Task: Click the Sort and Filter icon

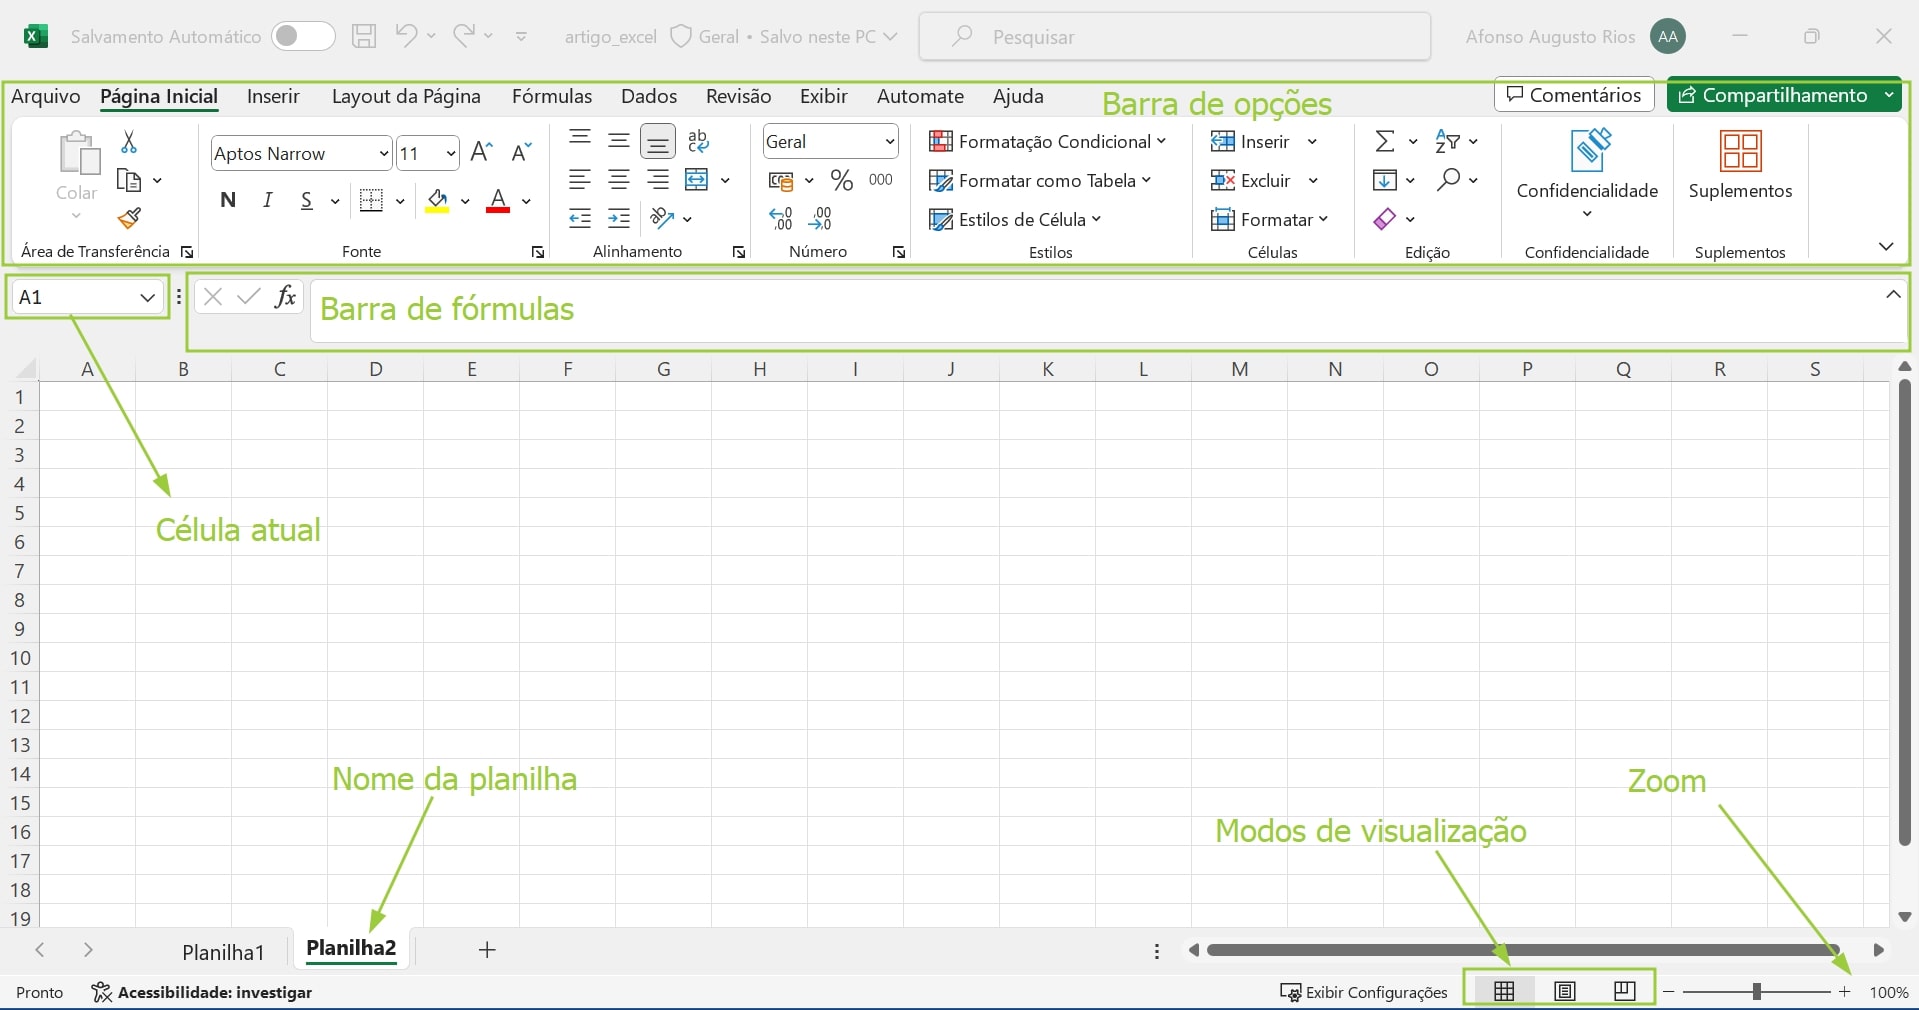Action: [1447, 141]
